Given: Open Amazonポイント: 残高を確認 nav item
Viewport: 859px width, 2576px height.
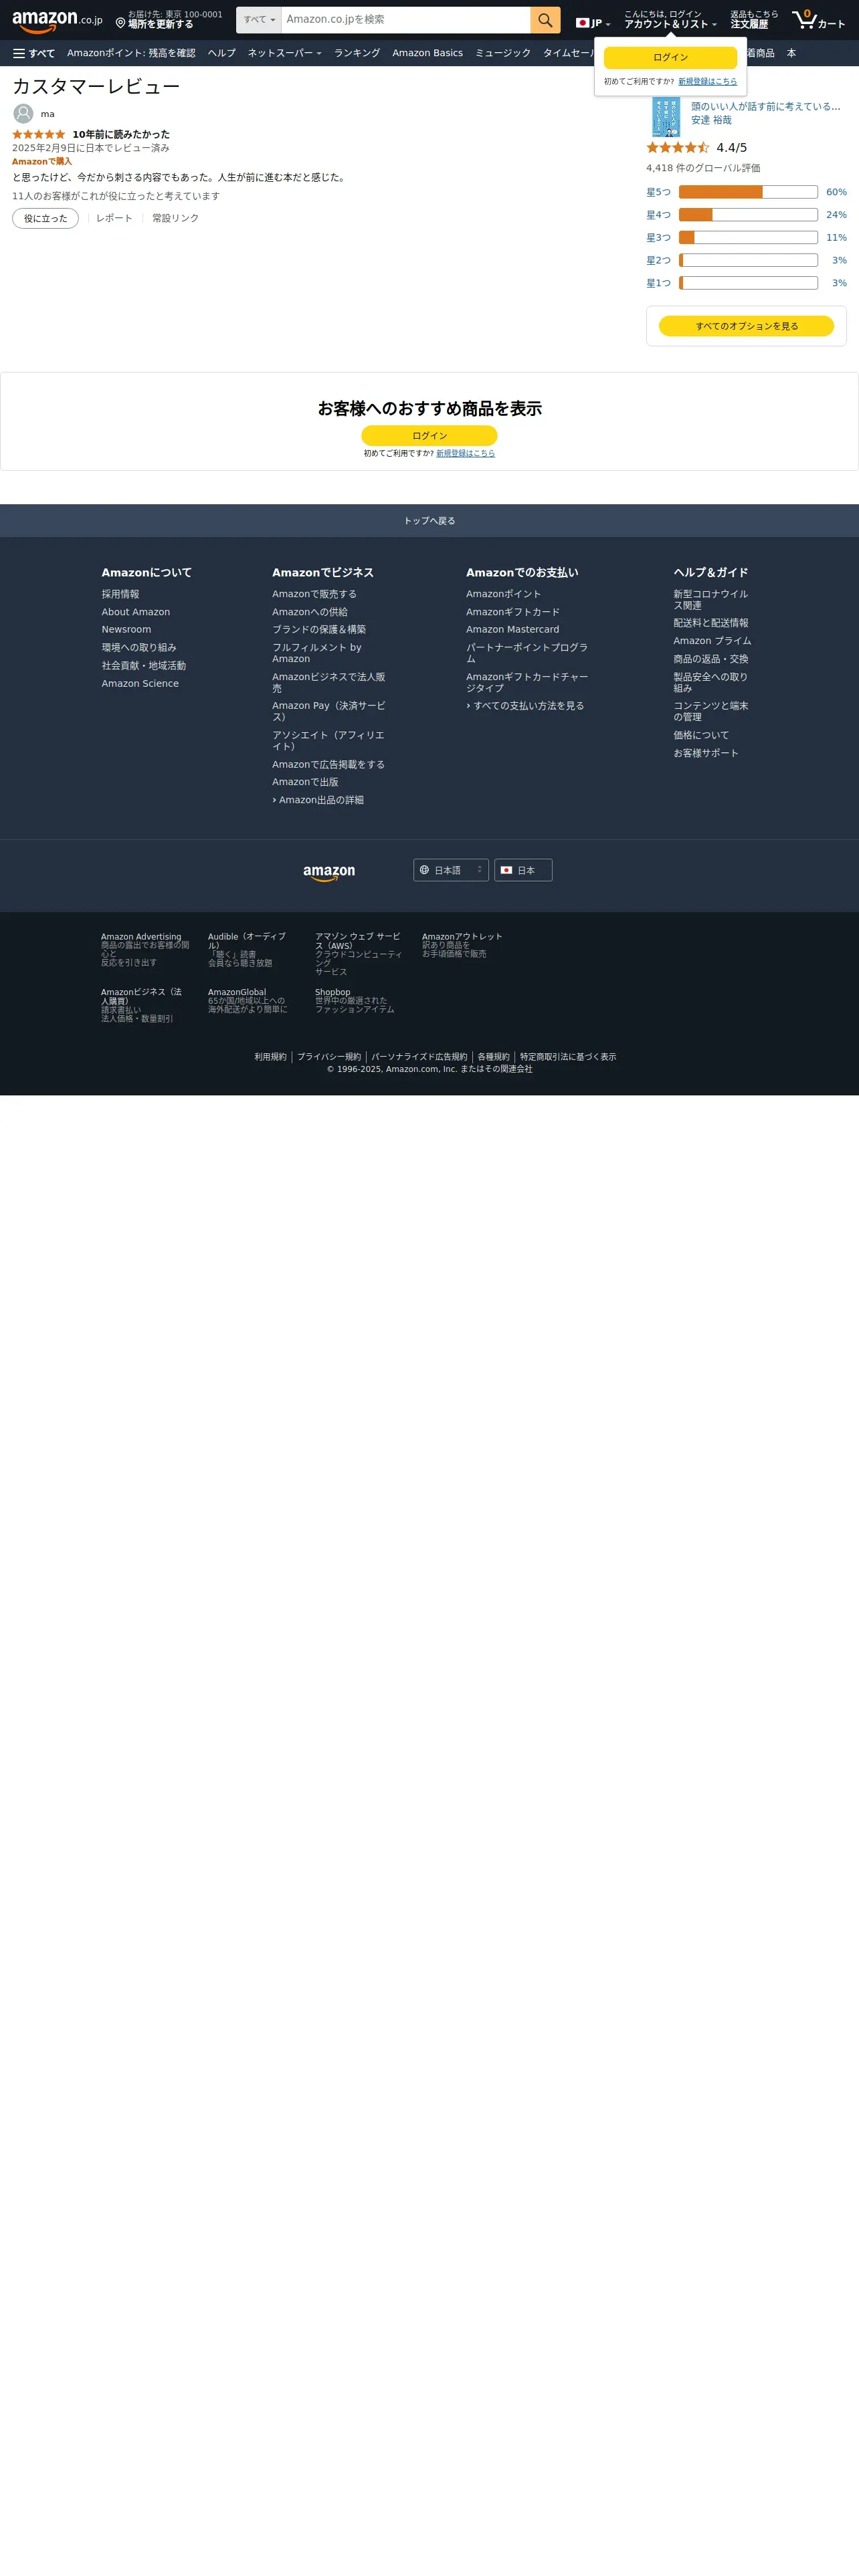Looking at the screenshot, I should point(131,53).
